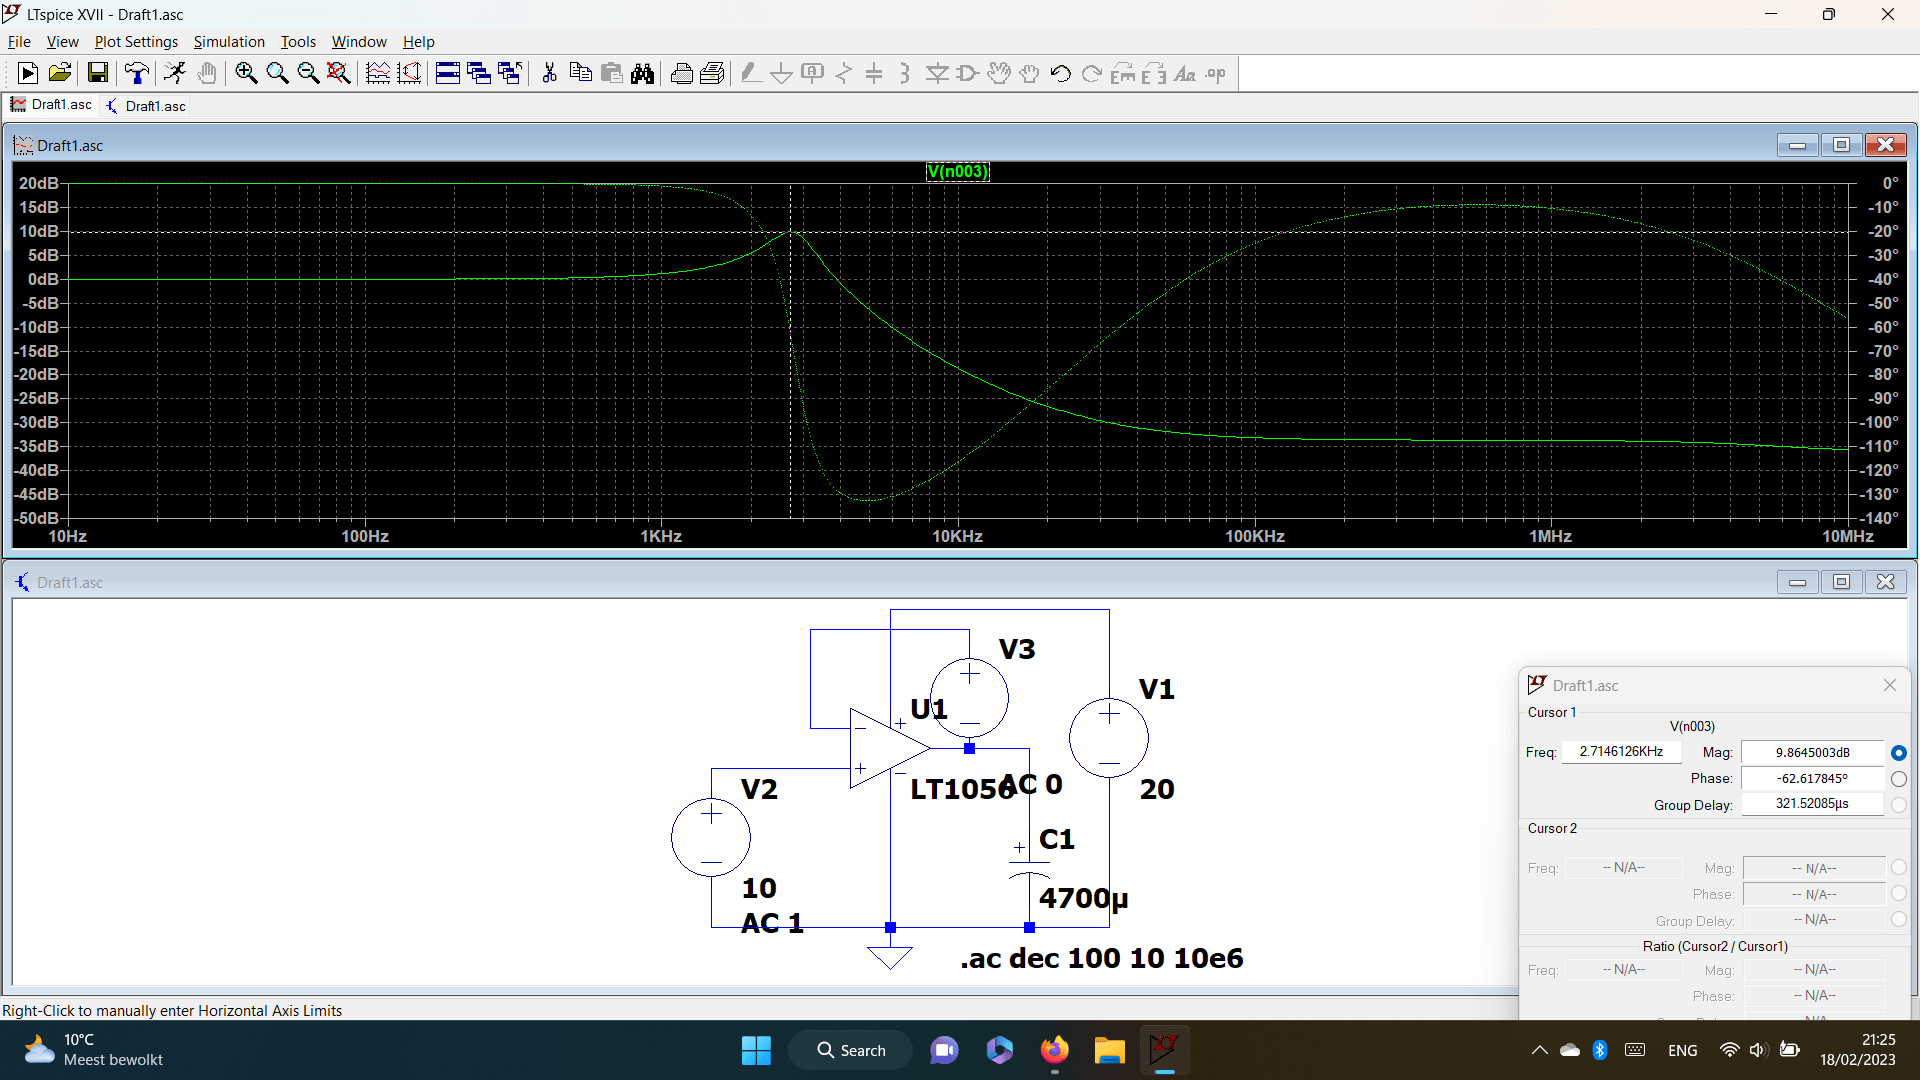Select the label net tool
This screenshot has height=1080, width=1920.
(x=813, y=73)
